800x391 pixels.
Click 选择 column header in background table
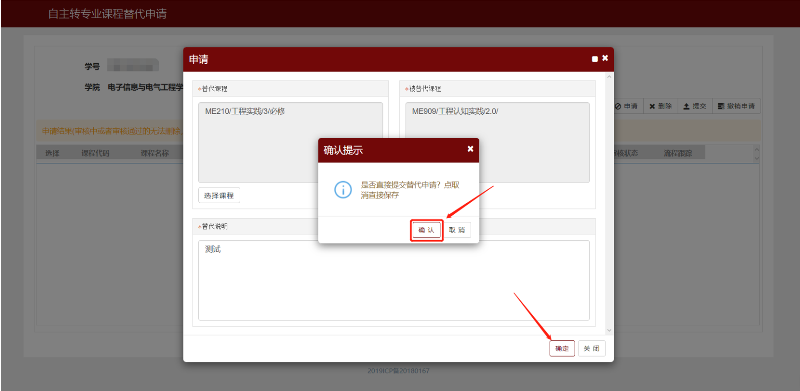pos(53,153)
